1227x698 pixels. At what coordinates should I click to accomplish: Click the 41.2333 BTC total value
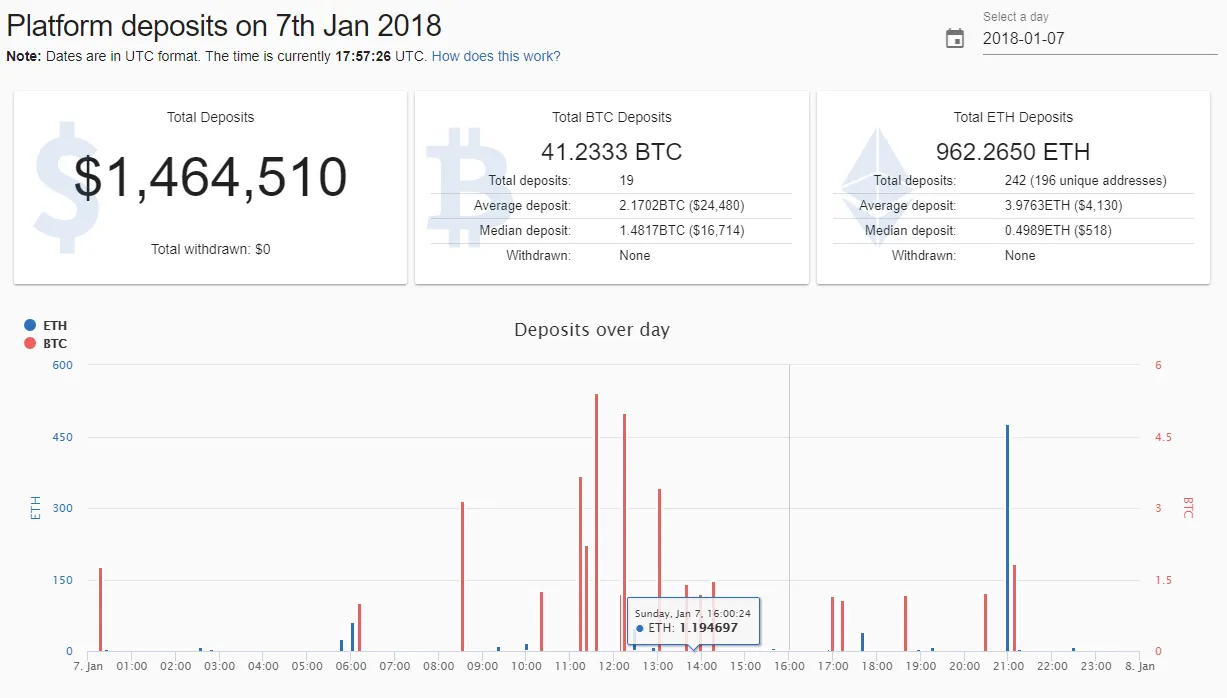coord(612,152)
